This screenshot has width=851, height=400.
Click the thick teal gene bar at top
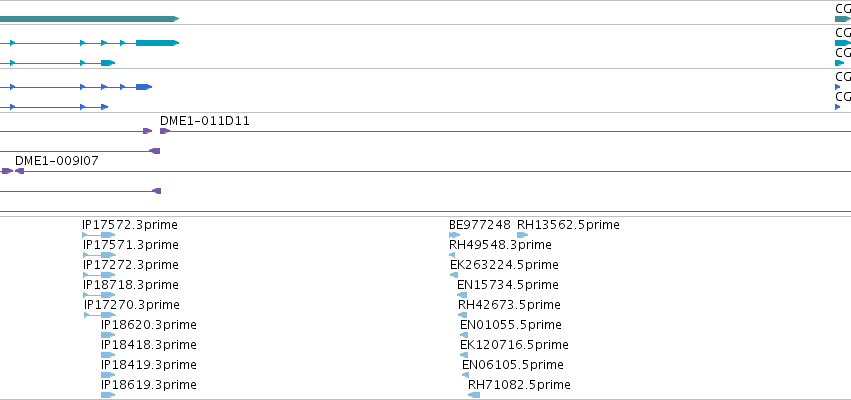[89, 19]
